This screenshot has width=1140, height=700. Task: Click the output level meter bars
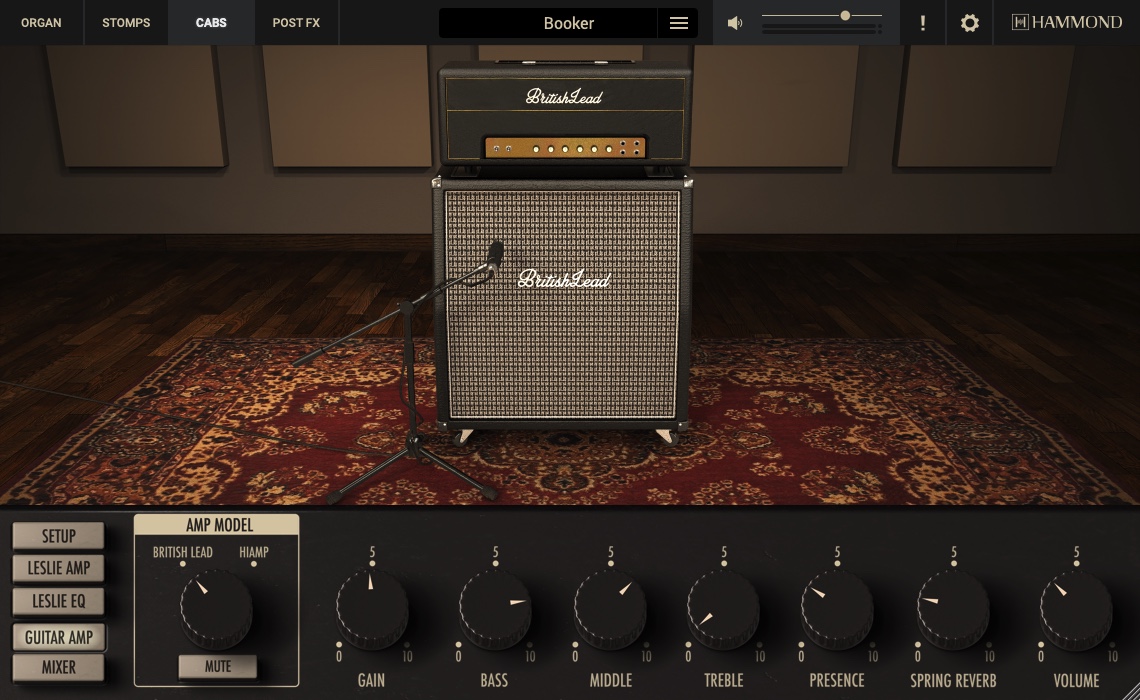click(822, 29)
